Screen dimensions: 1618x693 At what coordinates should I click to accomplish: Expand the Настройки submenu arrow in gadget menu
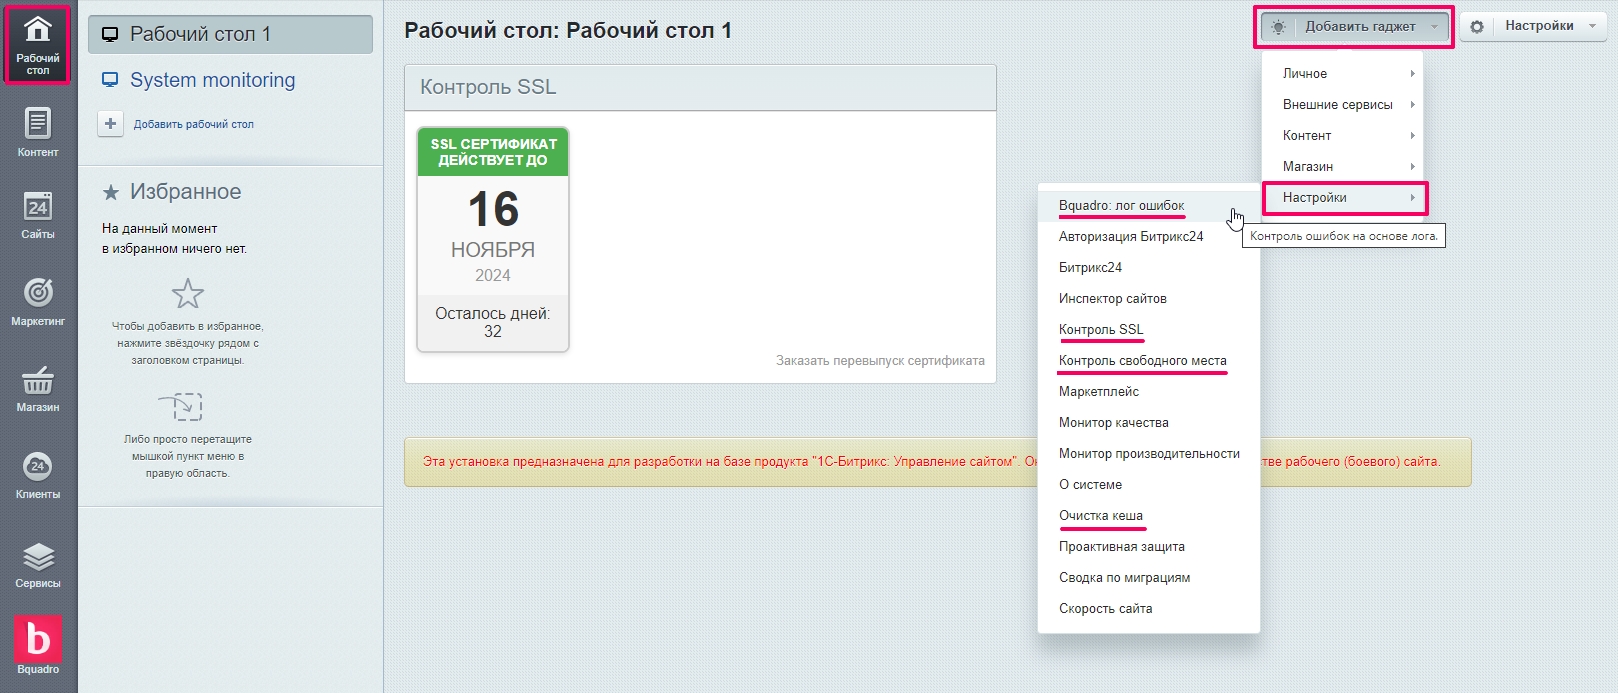pyautogui.click(x=1412, y=198)
